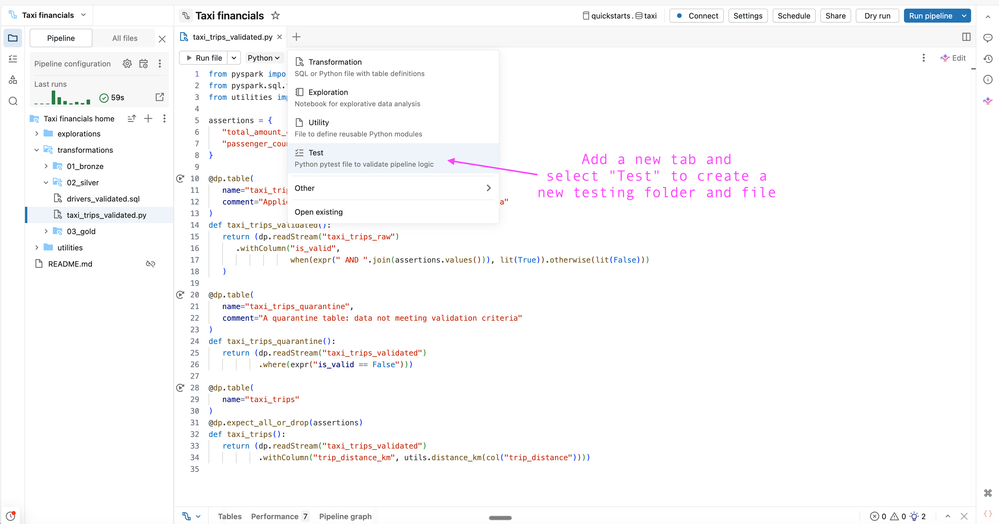Open the Run pipeline options dropdown

(964, 16)
